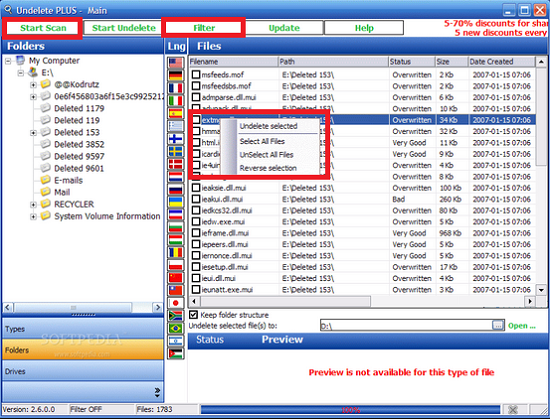Expand the System Volume Information node
This screenshot has height=419, width=550.
click(33, 217)
